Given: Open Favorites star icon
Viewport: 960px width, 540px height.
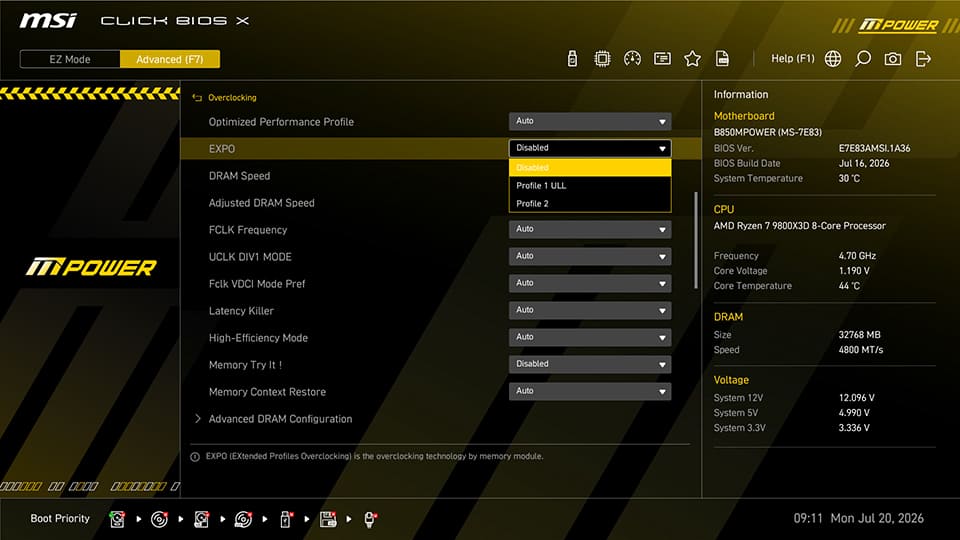Looking at the screenshot, I should click(692, 59).
